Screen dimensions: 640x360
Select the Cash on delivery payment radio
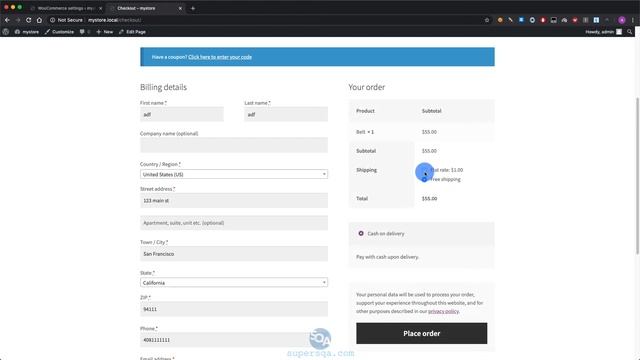point(361,233)
